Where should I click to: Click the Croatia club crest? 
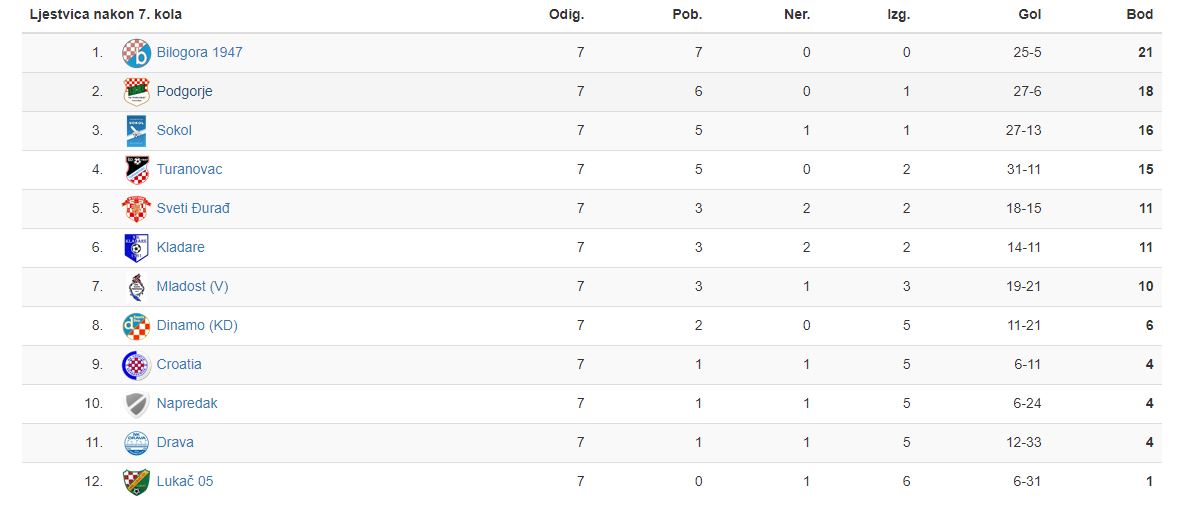tap(136, 365)
